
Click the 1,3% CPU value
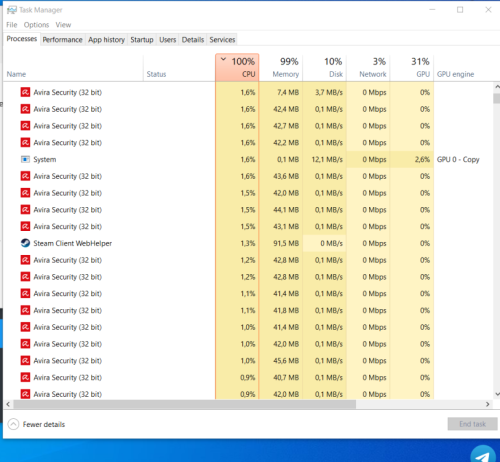point(248,243)
